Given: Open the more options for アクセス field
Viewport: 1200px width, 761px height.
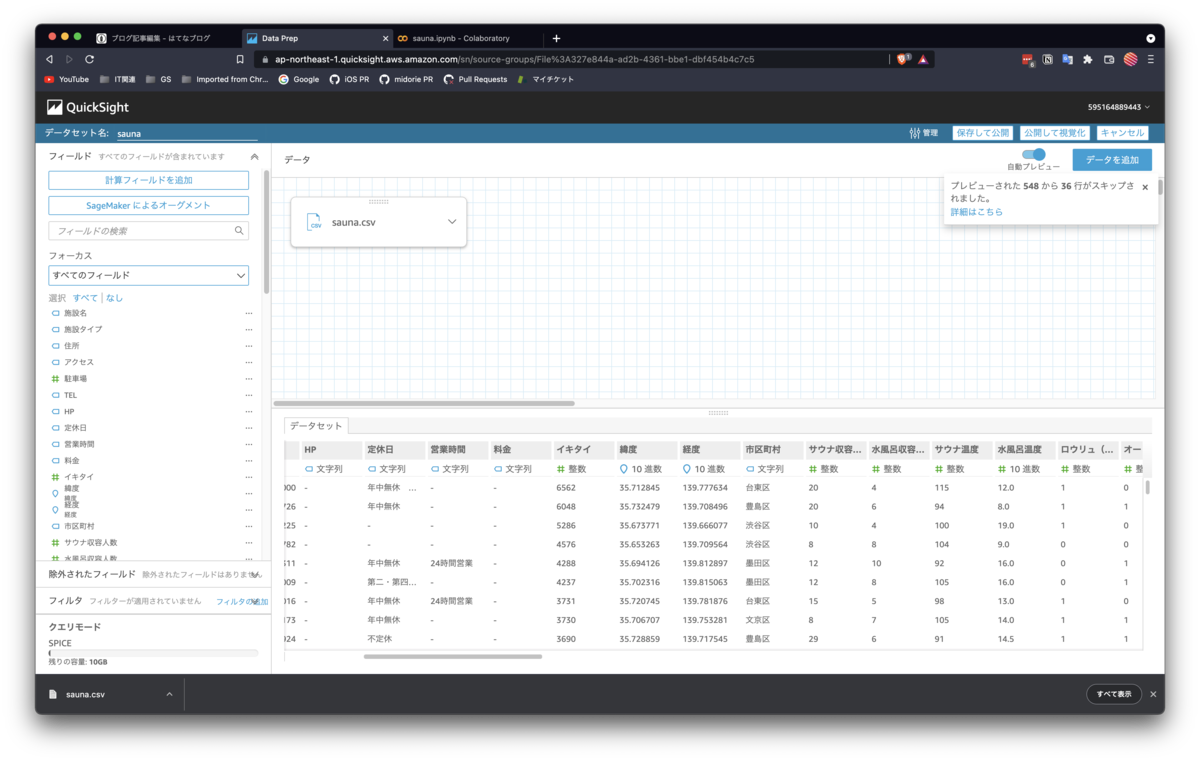Looking at the screenshot, I should 249,362.
